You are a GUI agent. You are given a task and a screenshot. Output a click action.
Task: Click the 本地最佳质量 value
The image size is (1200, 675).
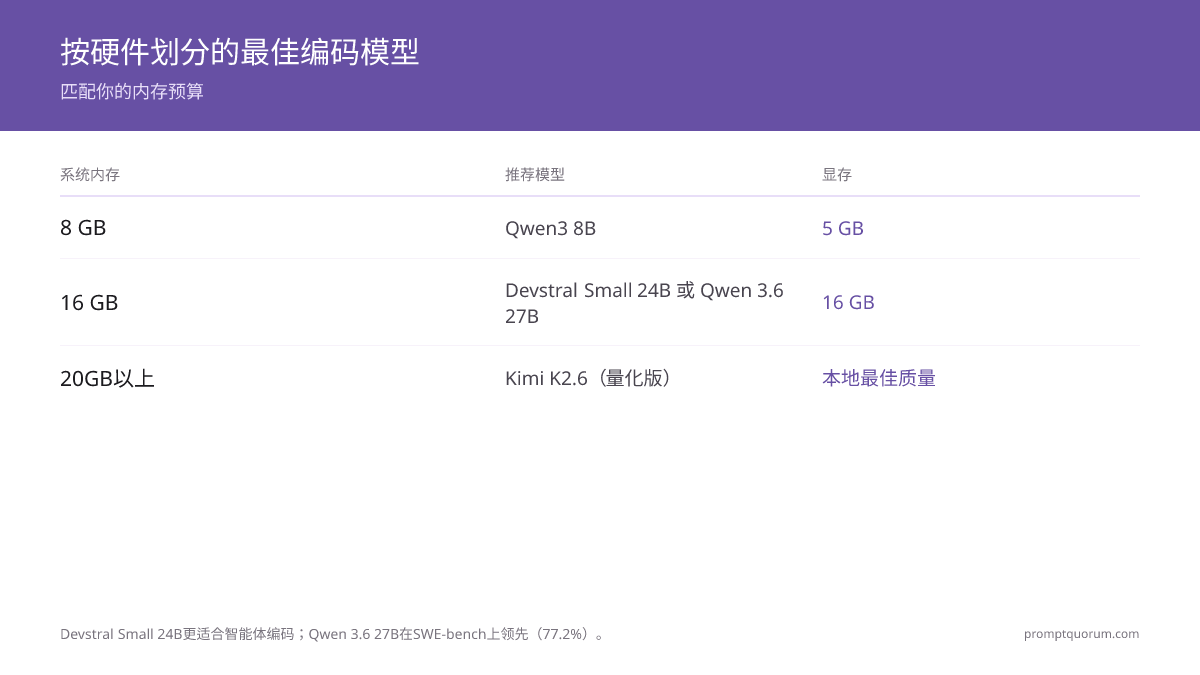point(879,379)
